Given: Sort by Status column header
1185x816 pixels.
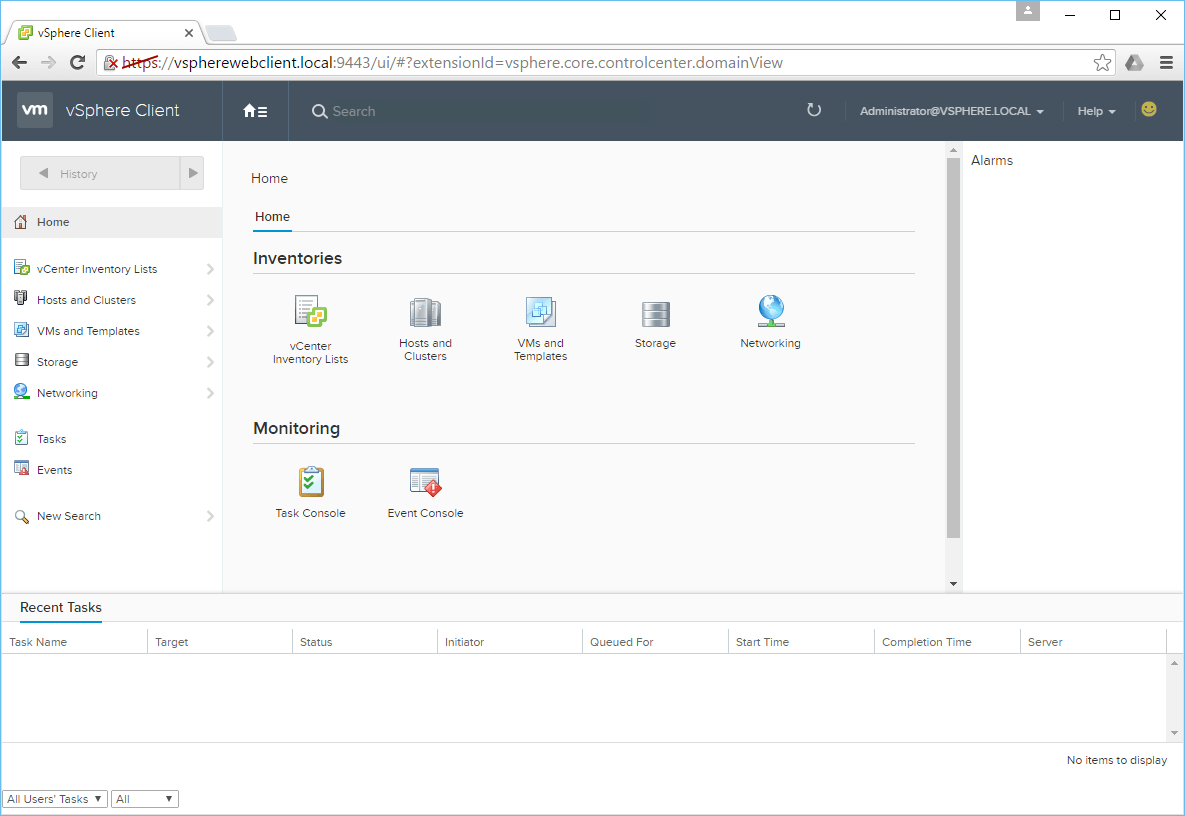Looking at the screenshot, I should pos(364,641).
